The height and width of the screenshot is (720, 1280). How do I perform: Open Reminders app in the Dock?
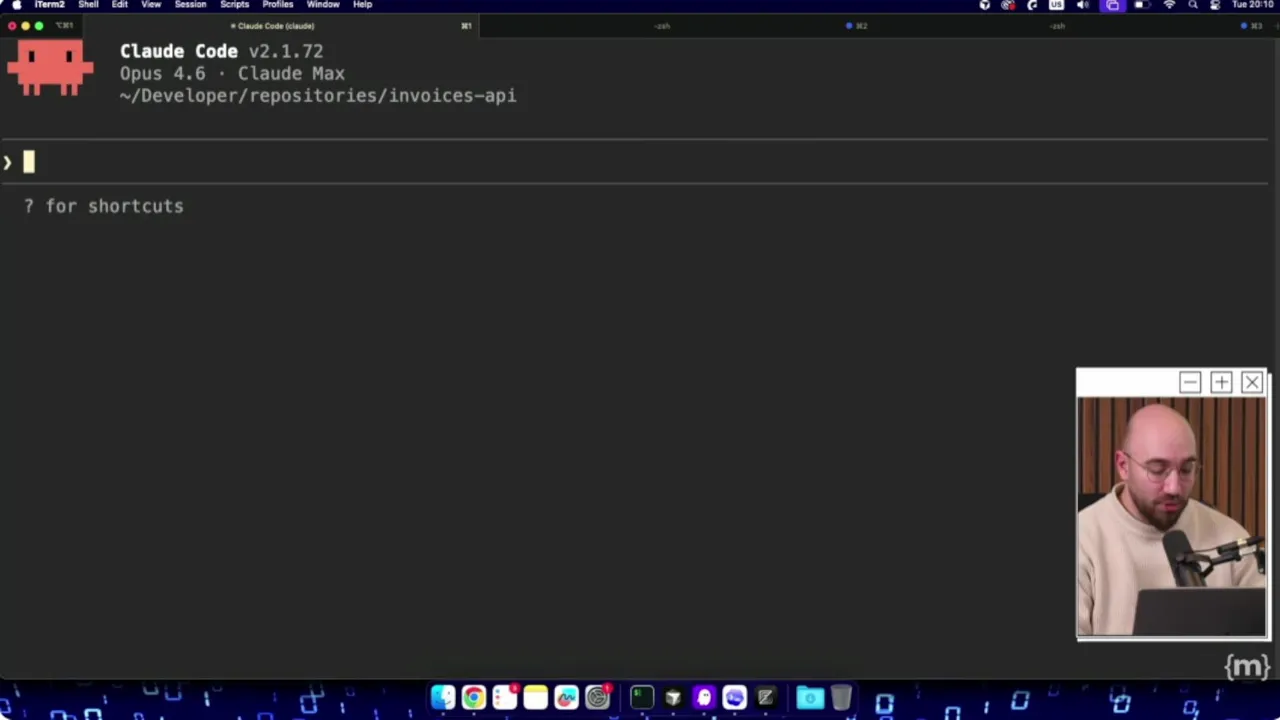505,697
